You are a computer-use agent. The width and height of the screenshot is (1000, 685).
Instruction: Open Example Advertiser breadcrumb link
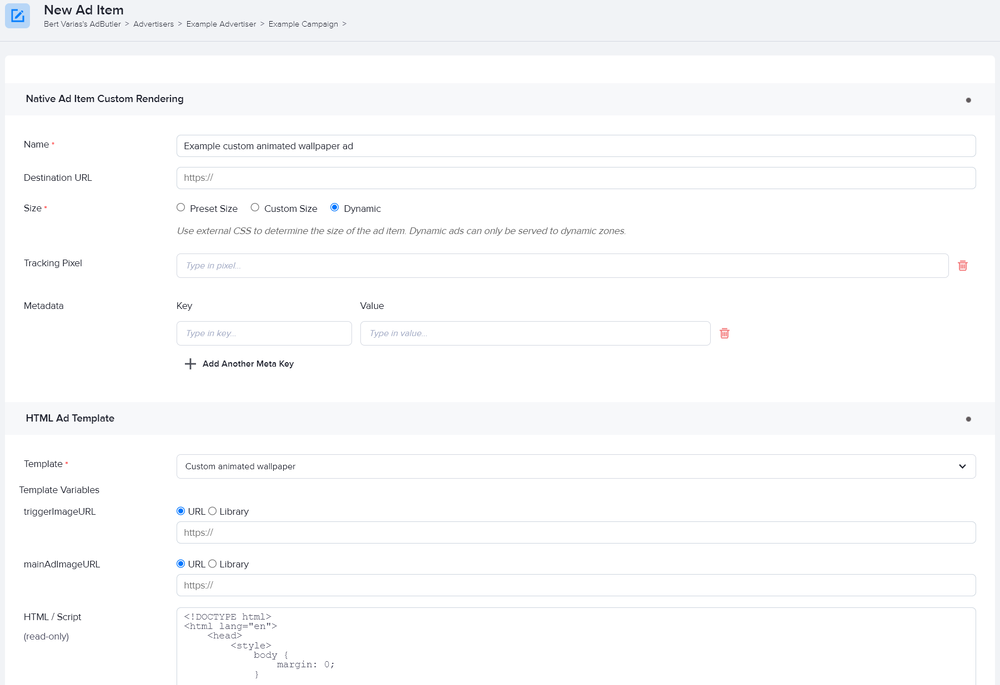coord(221,24)
